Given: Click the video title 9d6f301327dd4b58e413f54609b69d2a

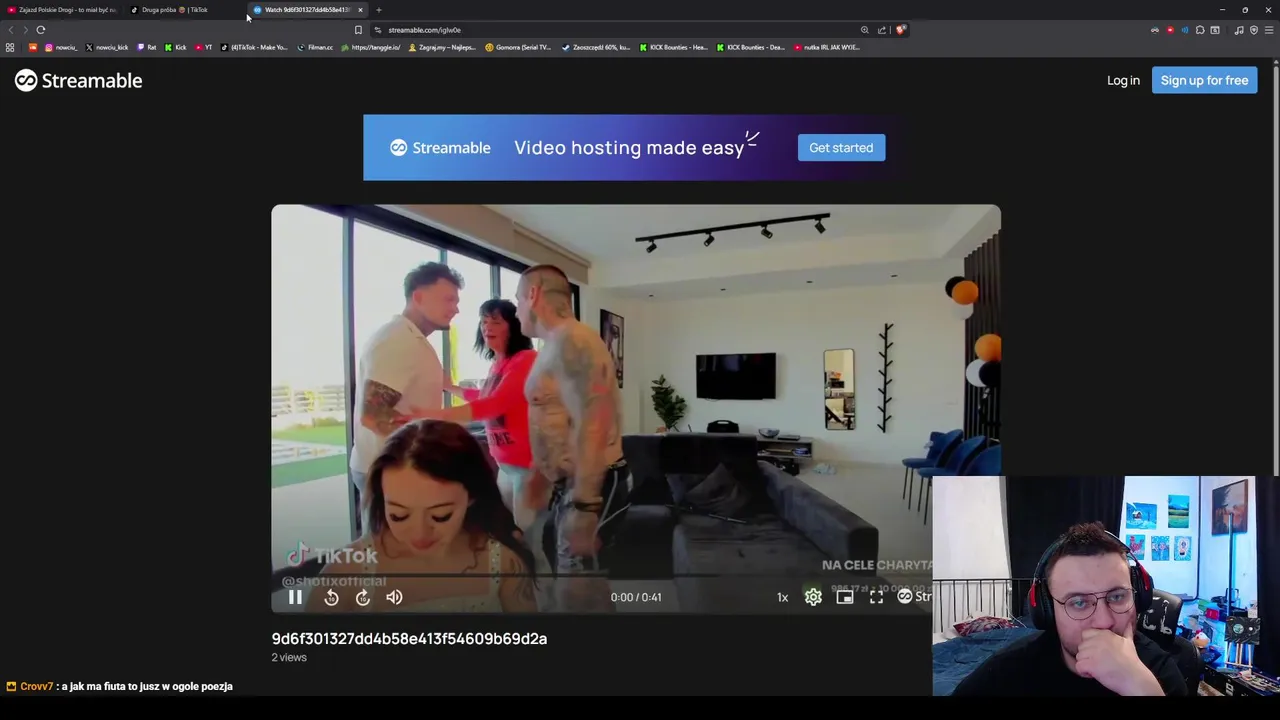Looking at the screenshot, I should click(x=409, y=639).
